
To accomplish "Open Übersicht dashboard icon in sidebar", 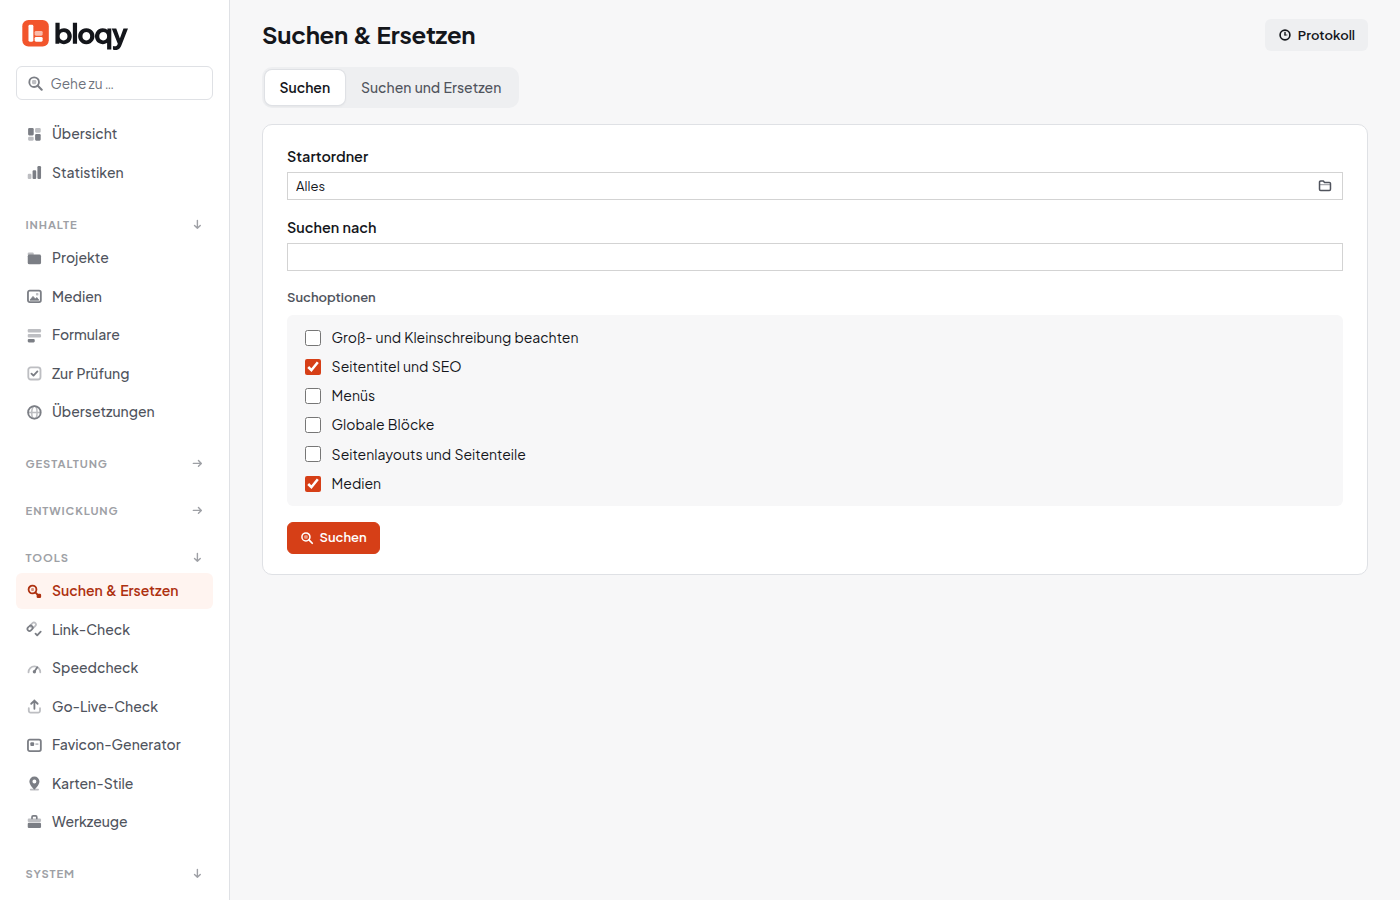I will tap(34, 134).
